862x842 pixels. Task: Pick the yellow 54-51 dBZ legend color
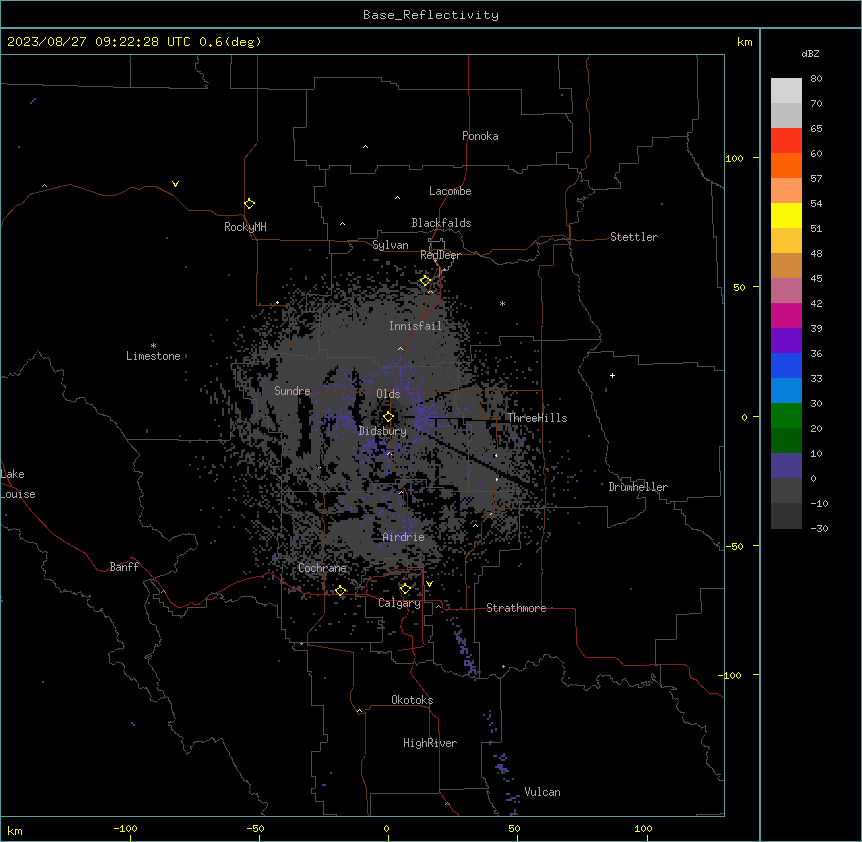pyautogui.click(x=786, y=215)
